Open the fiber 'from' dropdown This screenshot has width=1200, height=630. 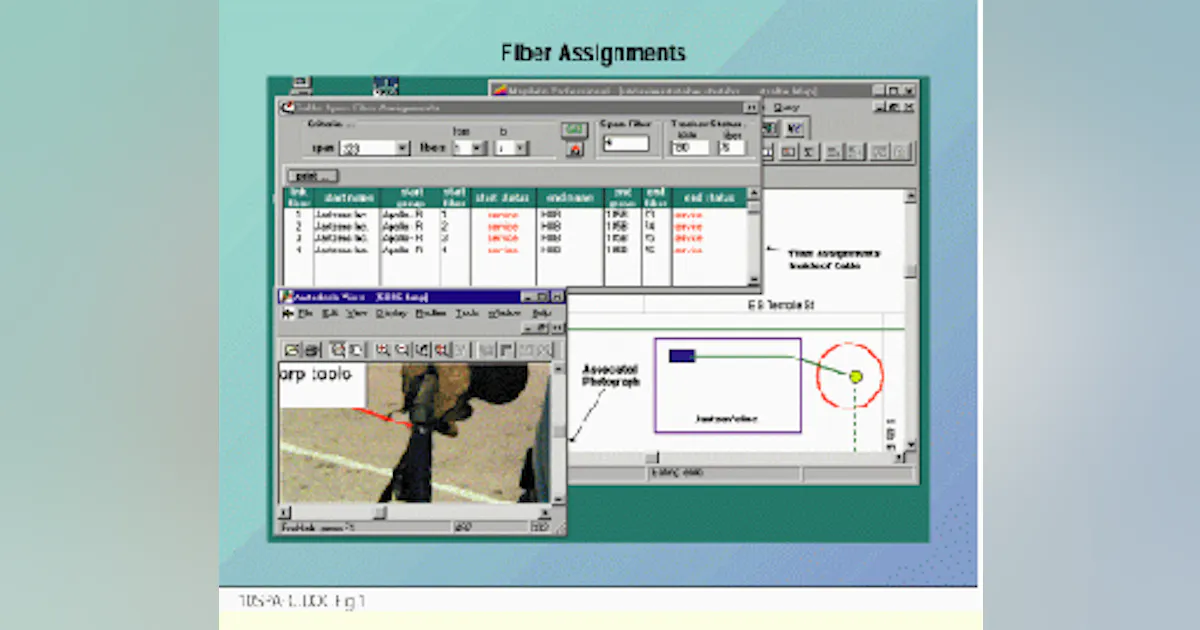(x=479, y=148)
